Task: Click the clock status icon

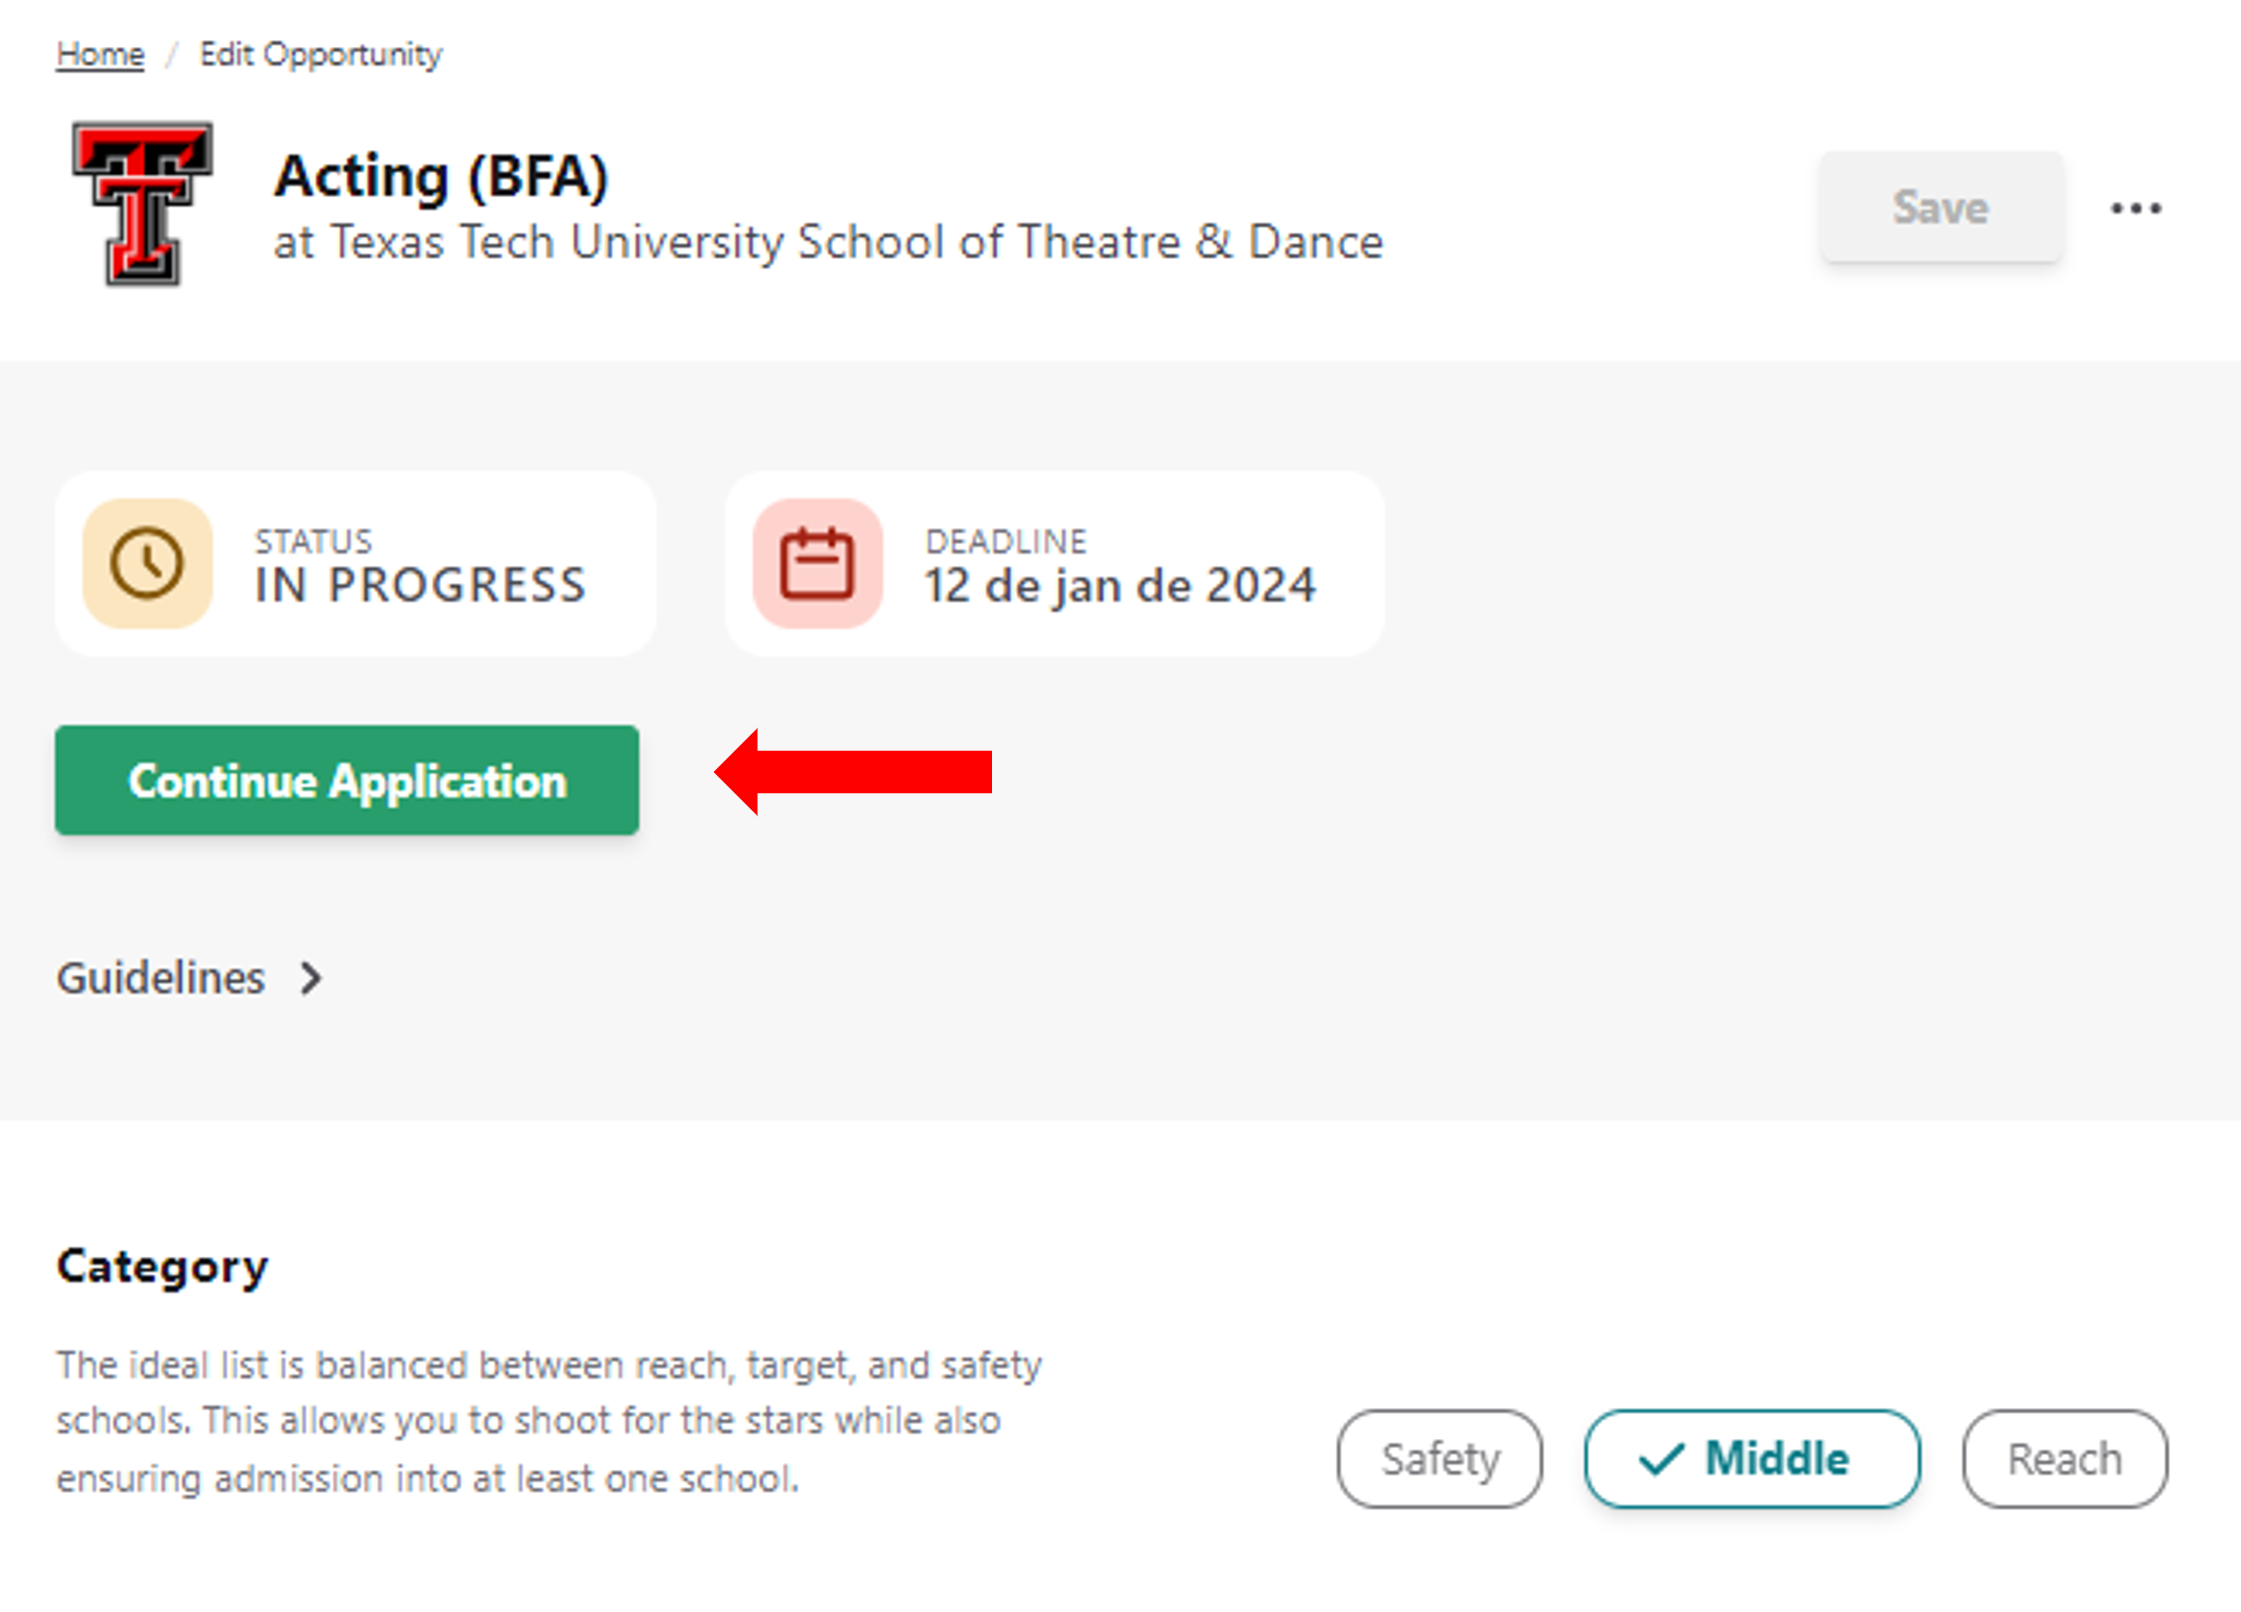Action: coord(148,564)
